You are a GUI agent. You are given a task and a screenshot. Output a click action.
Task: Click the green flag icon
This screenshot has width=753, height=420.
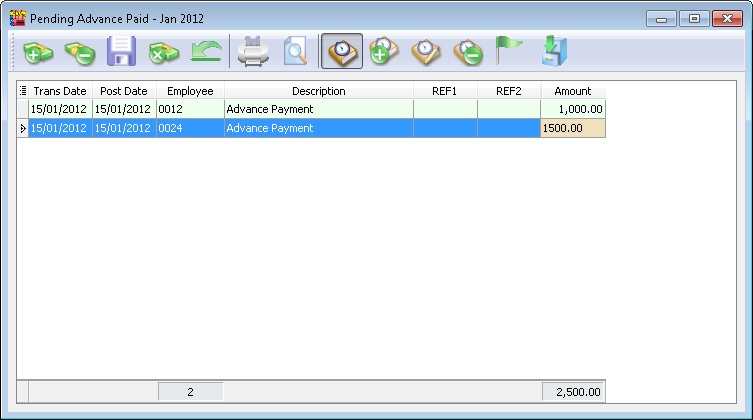click(x=510, y=51)
